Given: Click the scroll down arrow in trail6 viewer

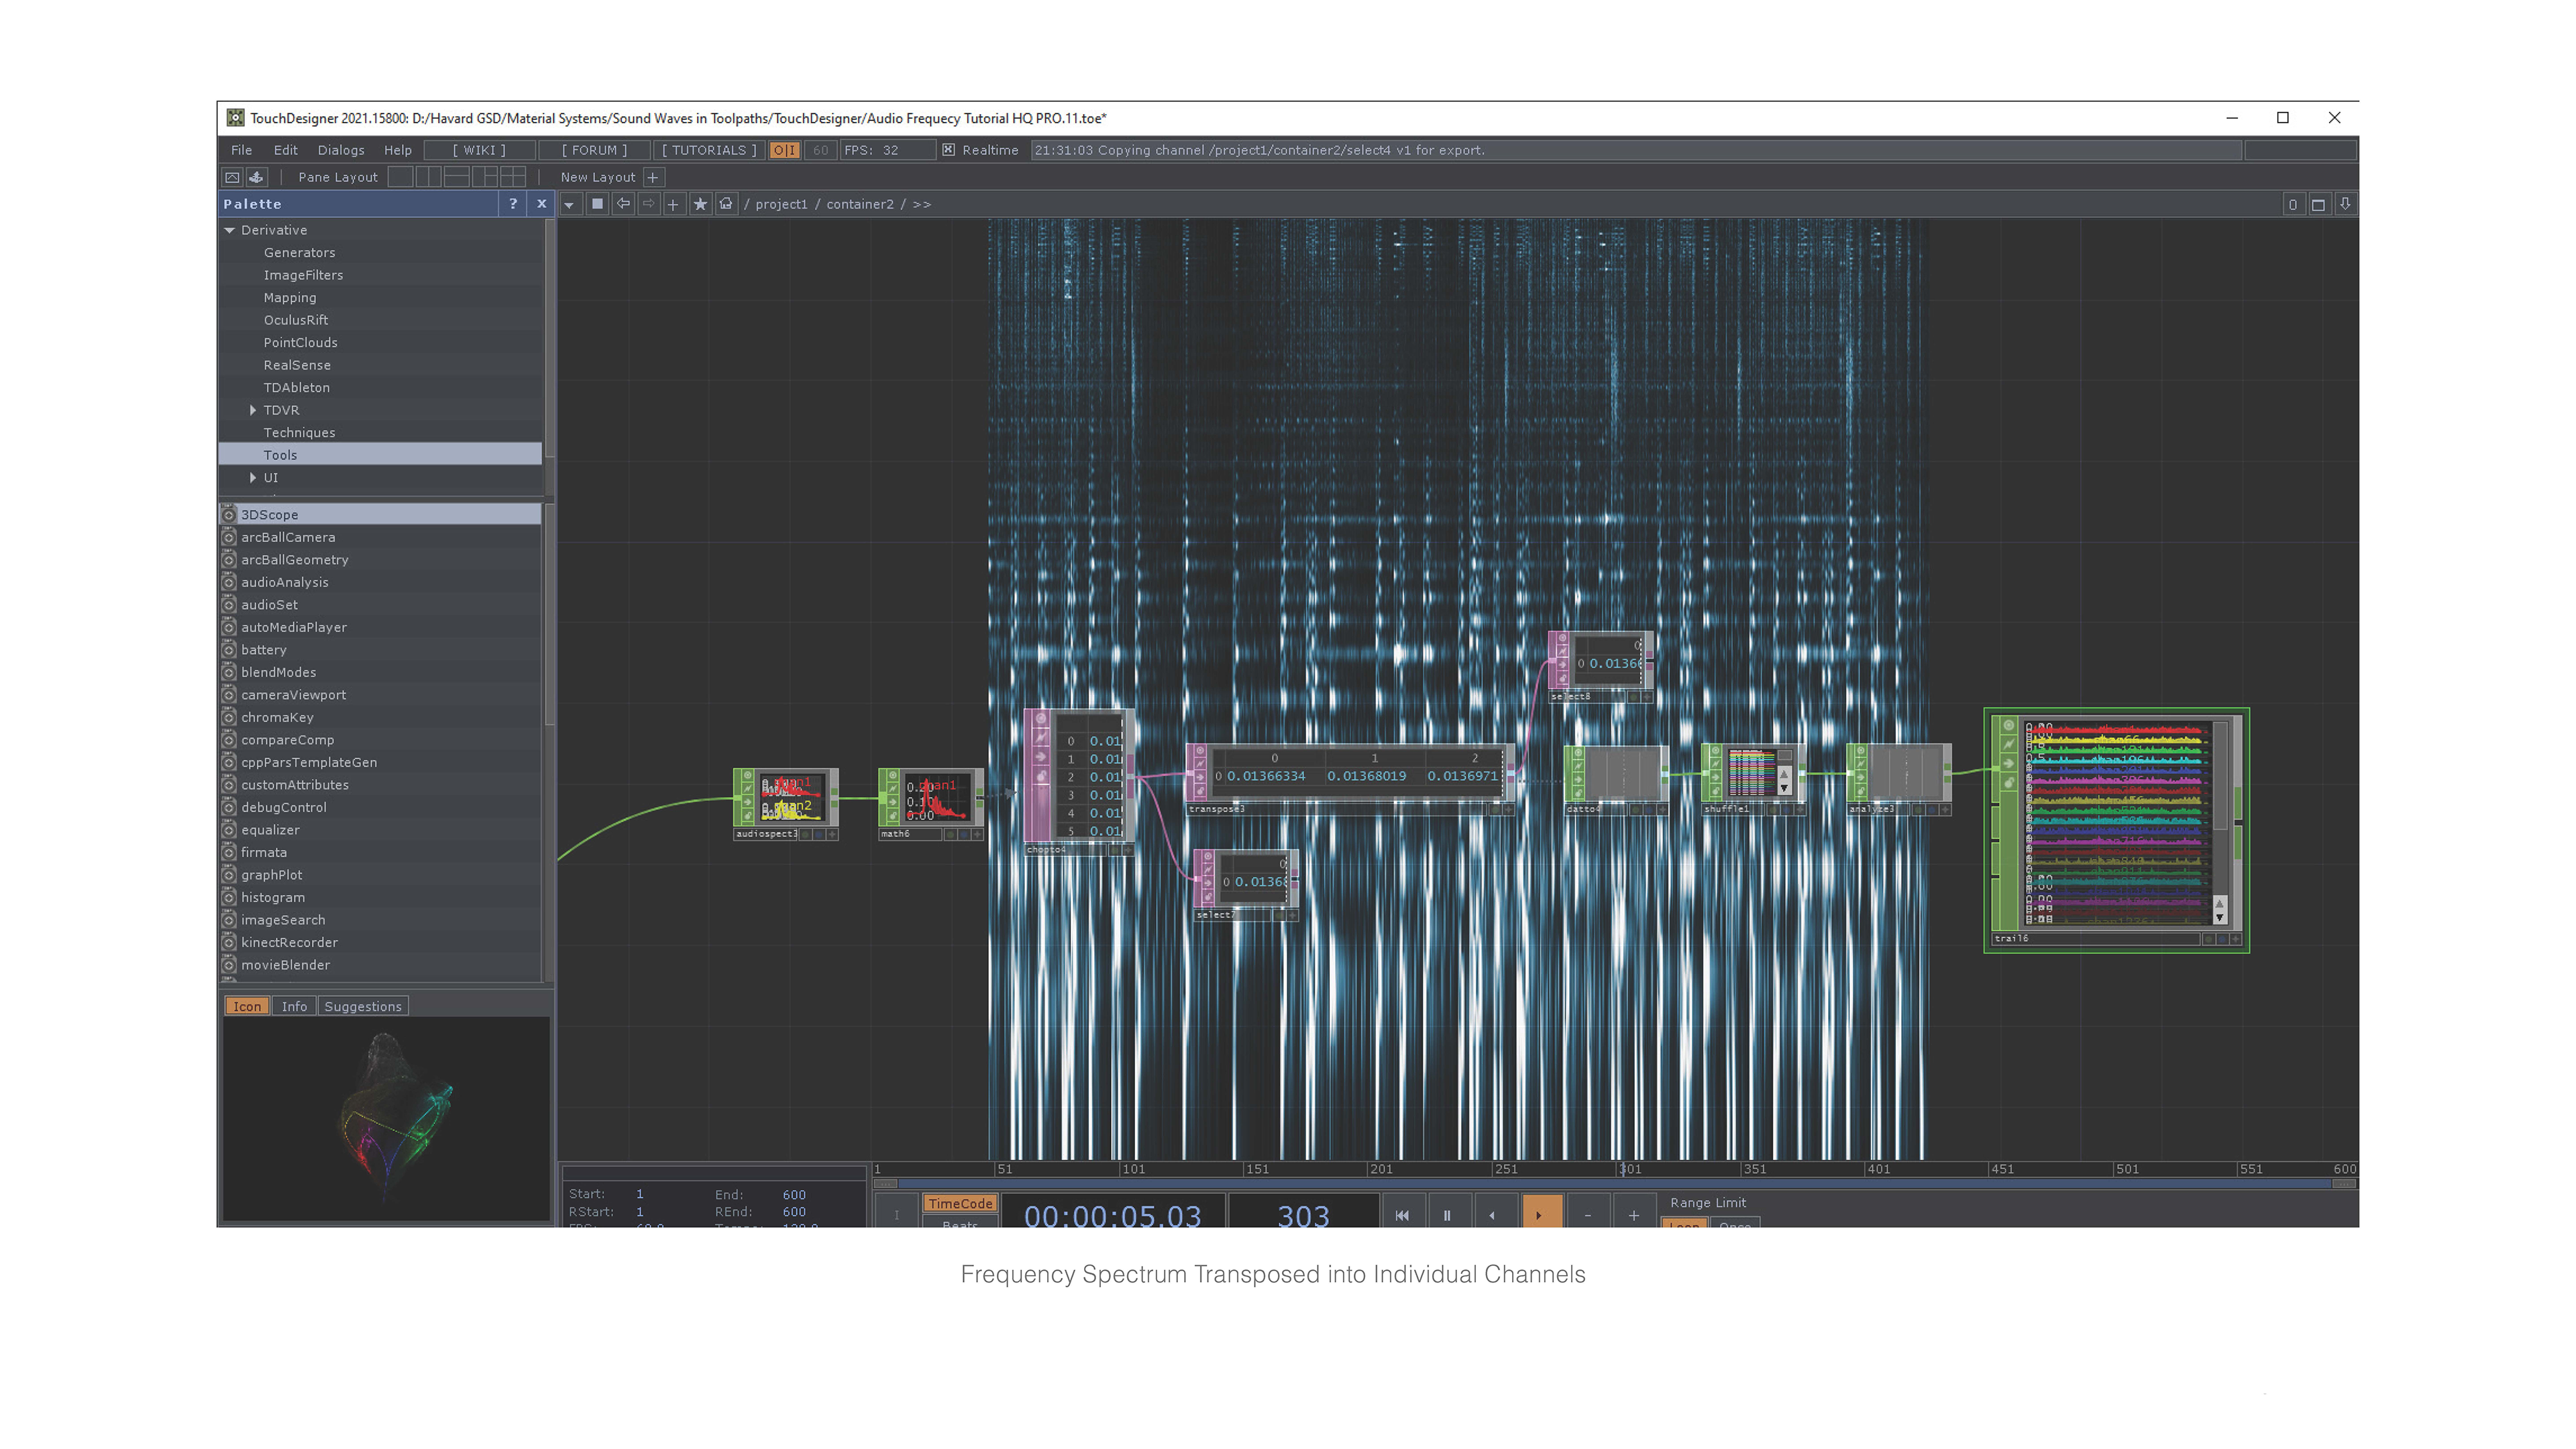Looking at the screenshot, I should coord(2219,918).
